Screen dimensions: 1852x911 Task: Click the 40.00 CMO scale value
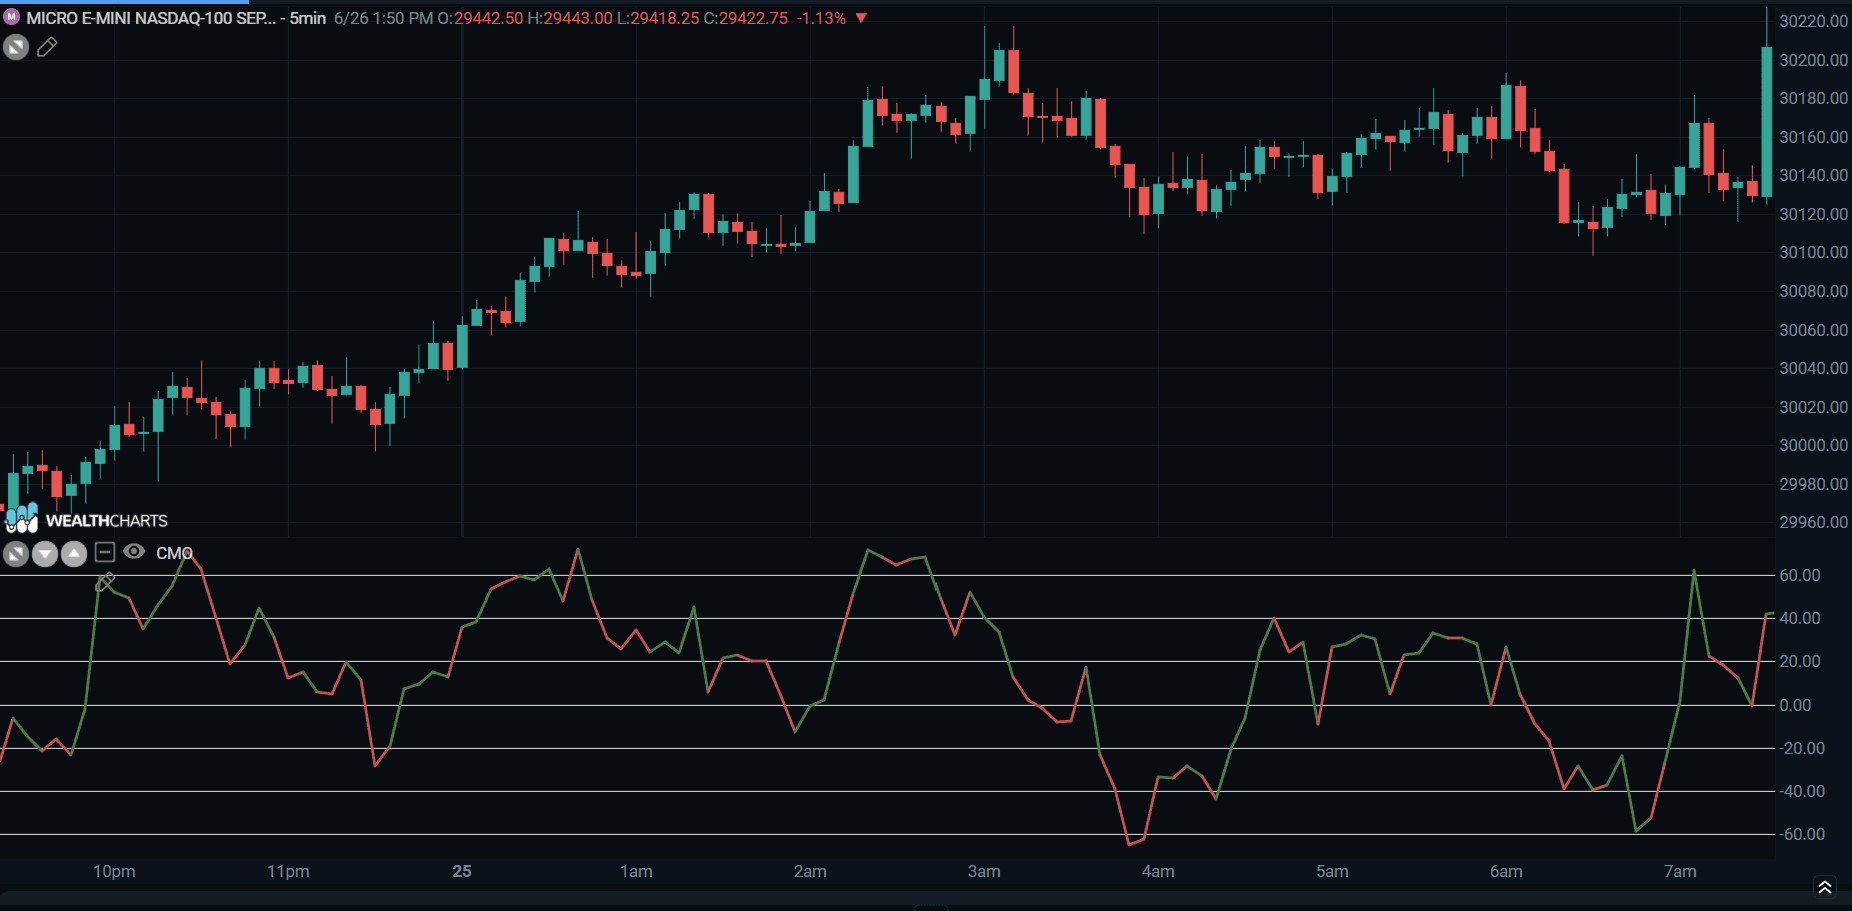[x=1800, y=618]
